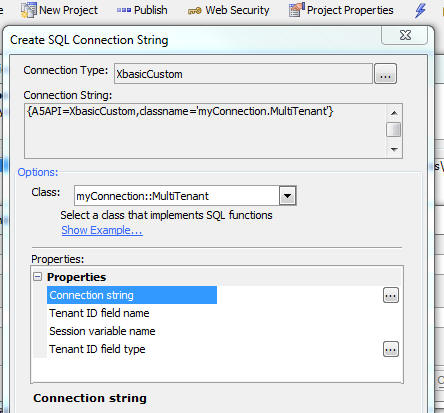Open the Show Example link
444x413 pixels.
[x=102, y=230]
